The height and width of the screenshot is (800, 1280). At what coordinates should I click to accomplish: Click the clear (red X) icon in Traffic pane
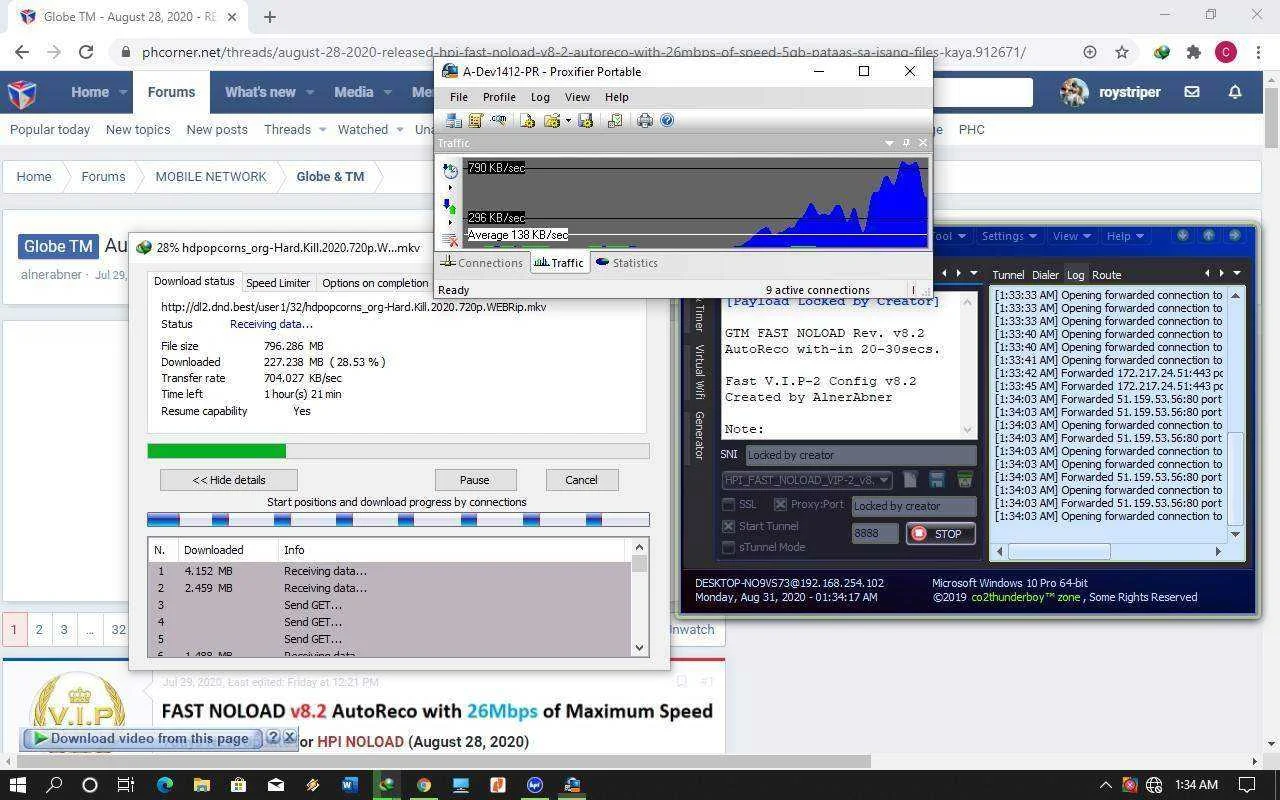coord(449,240)
